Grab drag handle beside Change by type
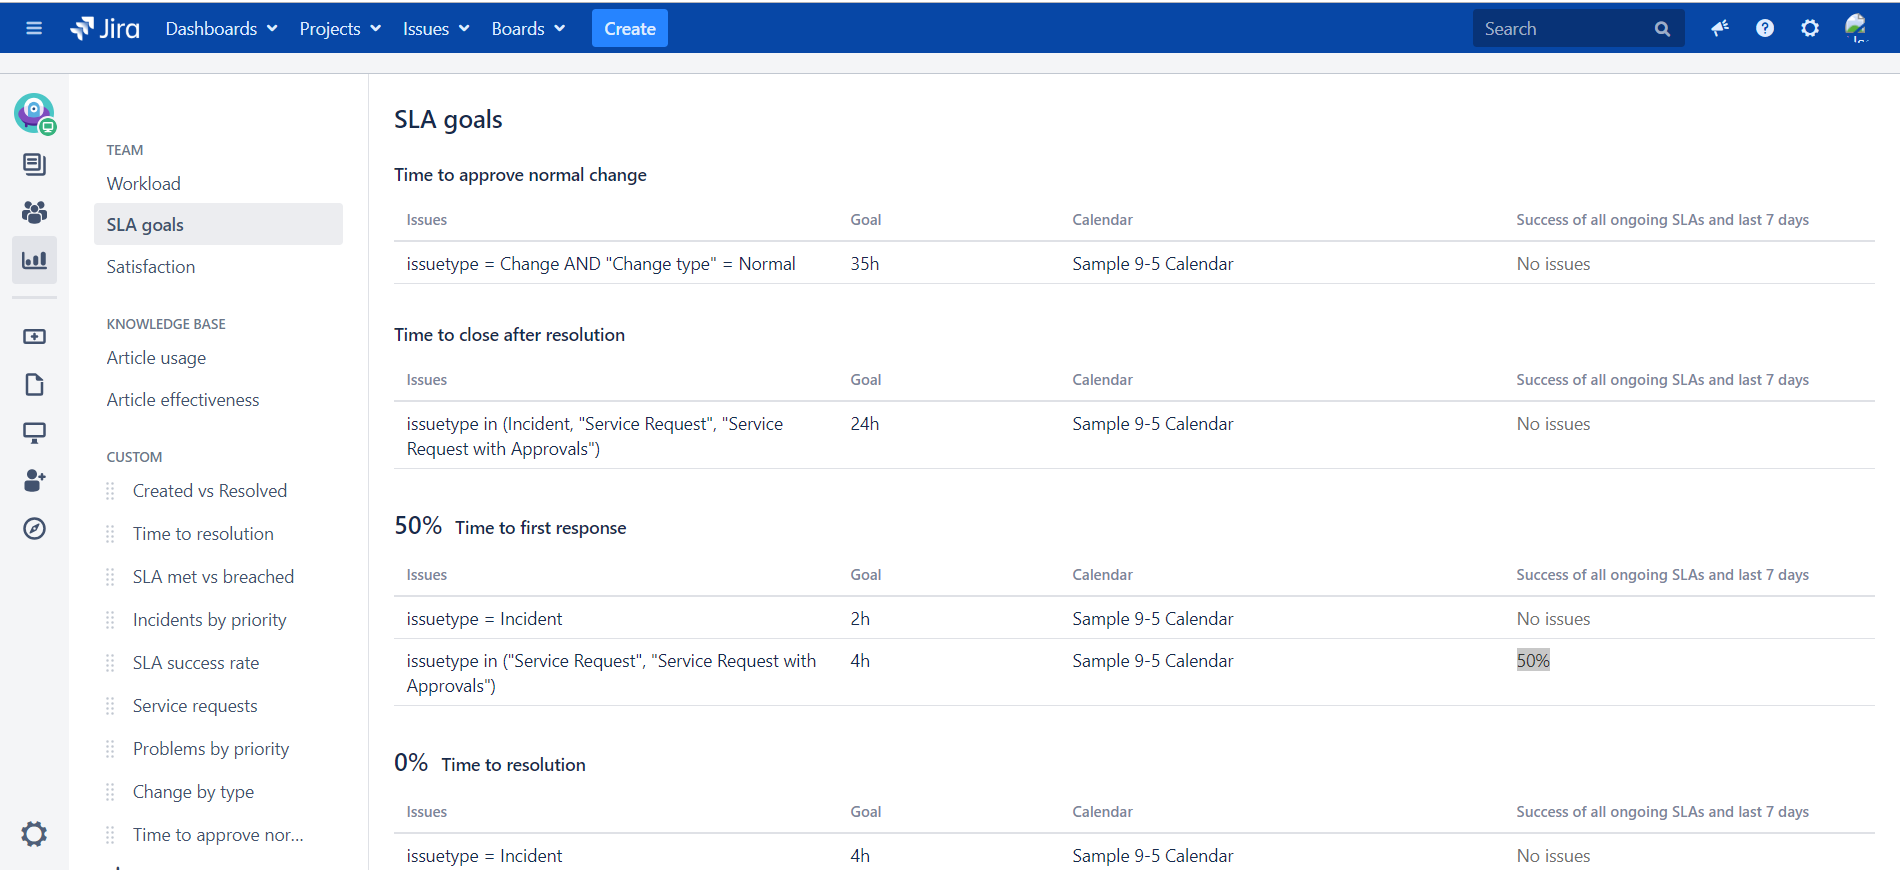Viewport: 1900px width, 870px height. pos(110,792)
